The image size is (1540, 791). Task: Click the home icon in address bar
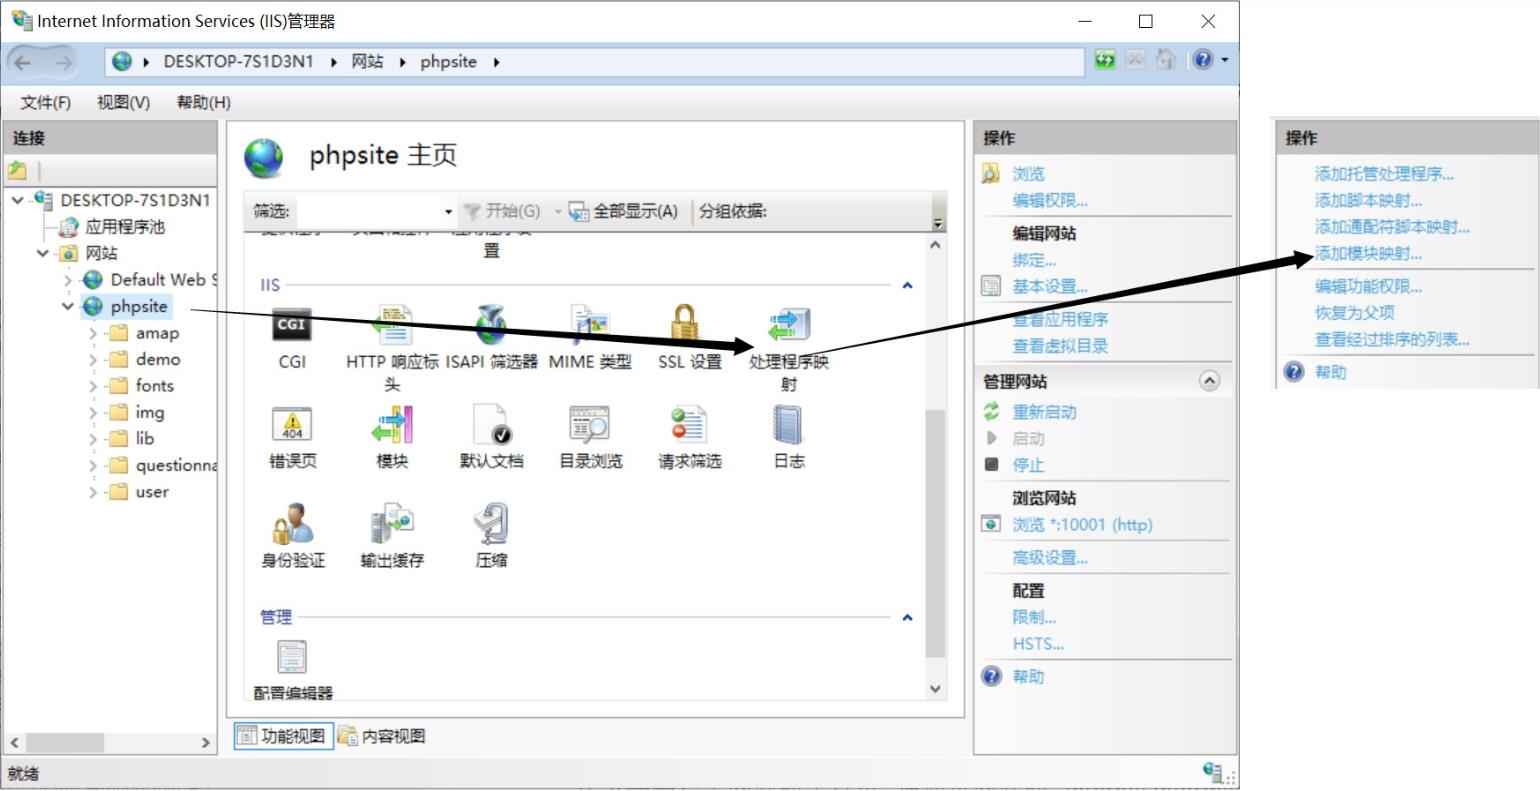1166,60
